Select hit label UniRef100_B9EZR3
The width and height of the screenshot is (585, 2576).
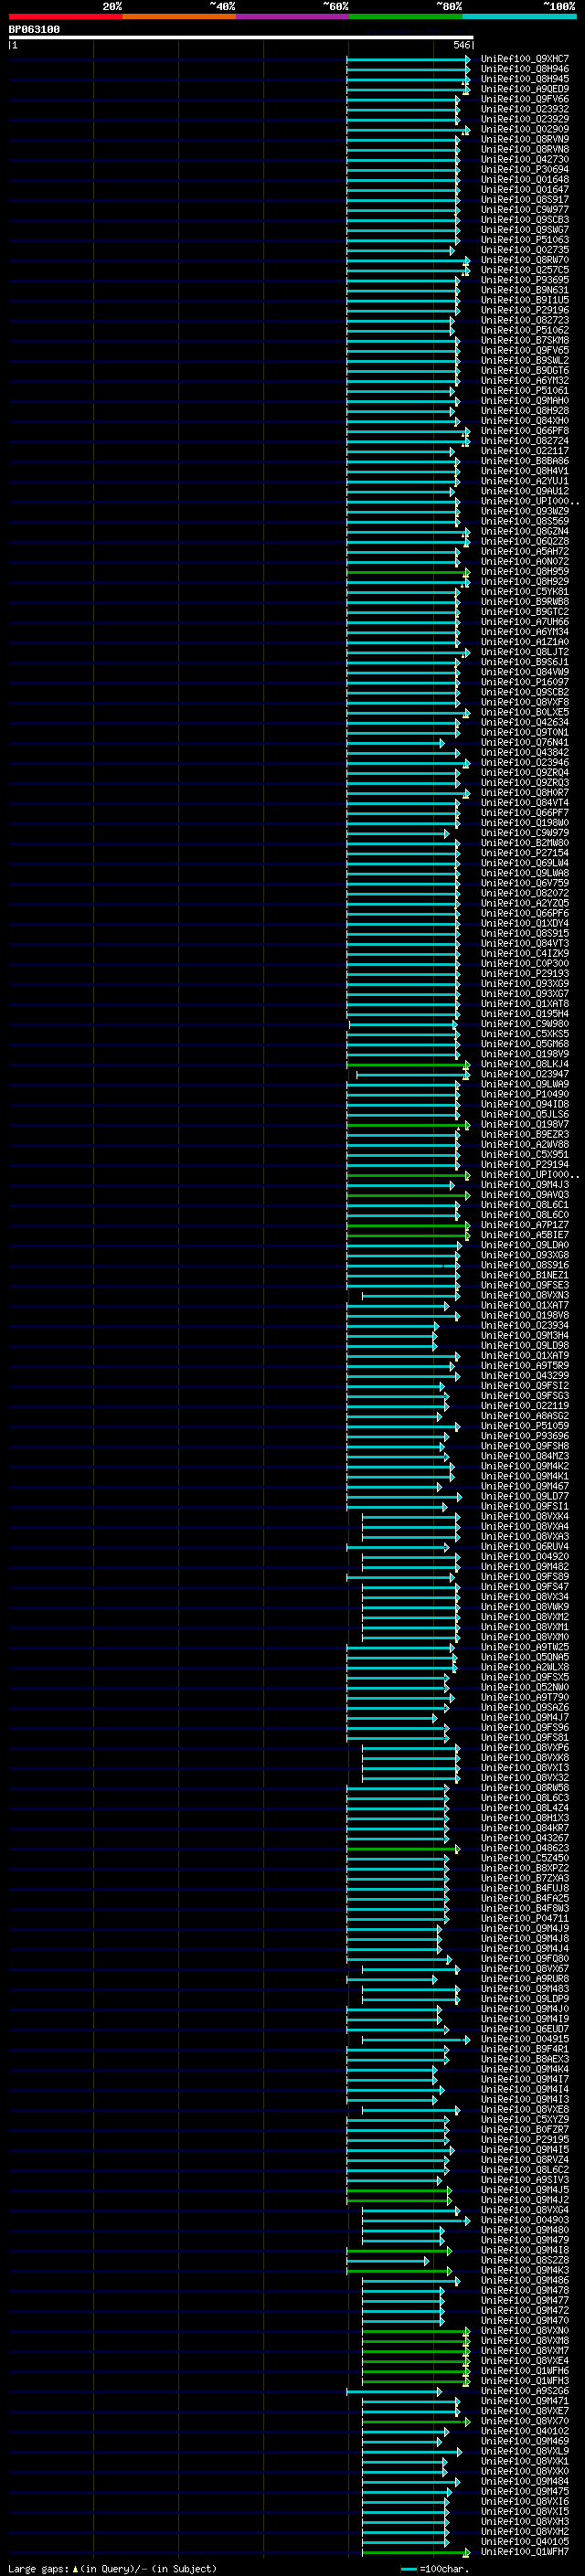pyautogui.click(x=525, y=1134)
